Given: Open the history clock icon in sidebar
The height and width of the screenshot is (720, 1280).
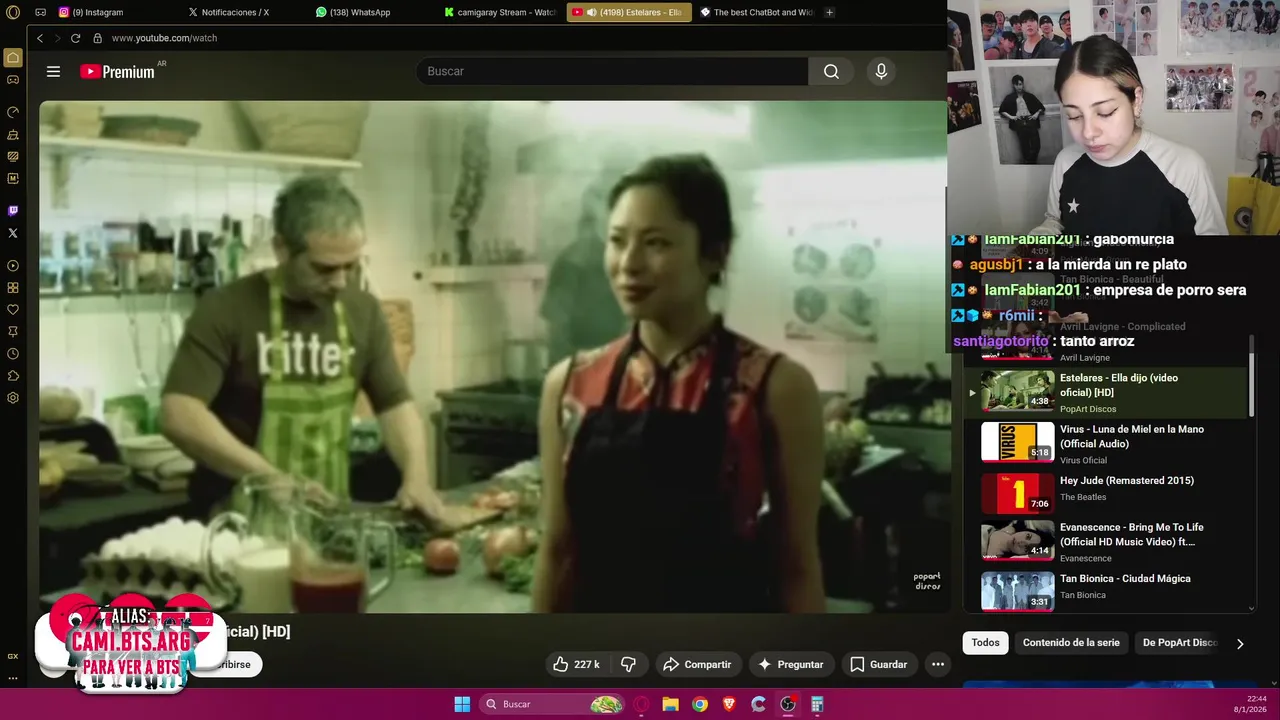Looking at the screenshot, I should tap(13, 354).
